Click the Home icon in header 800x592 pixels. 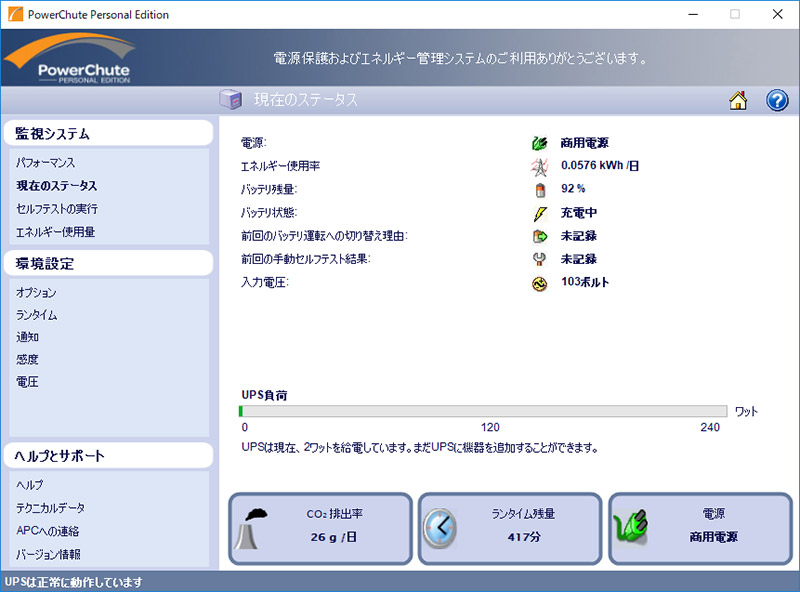pos(738,100)
